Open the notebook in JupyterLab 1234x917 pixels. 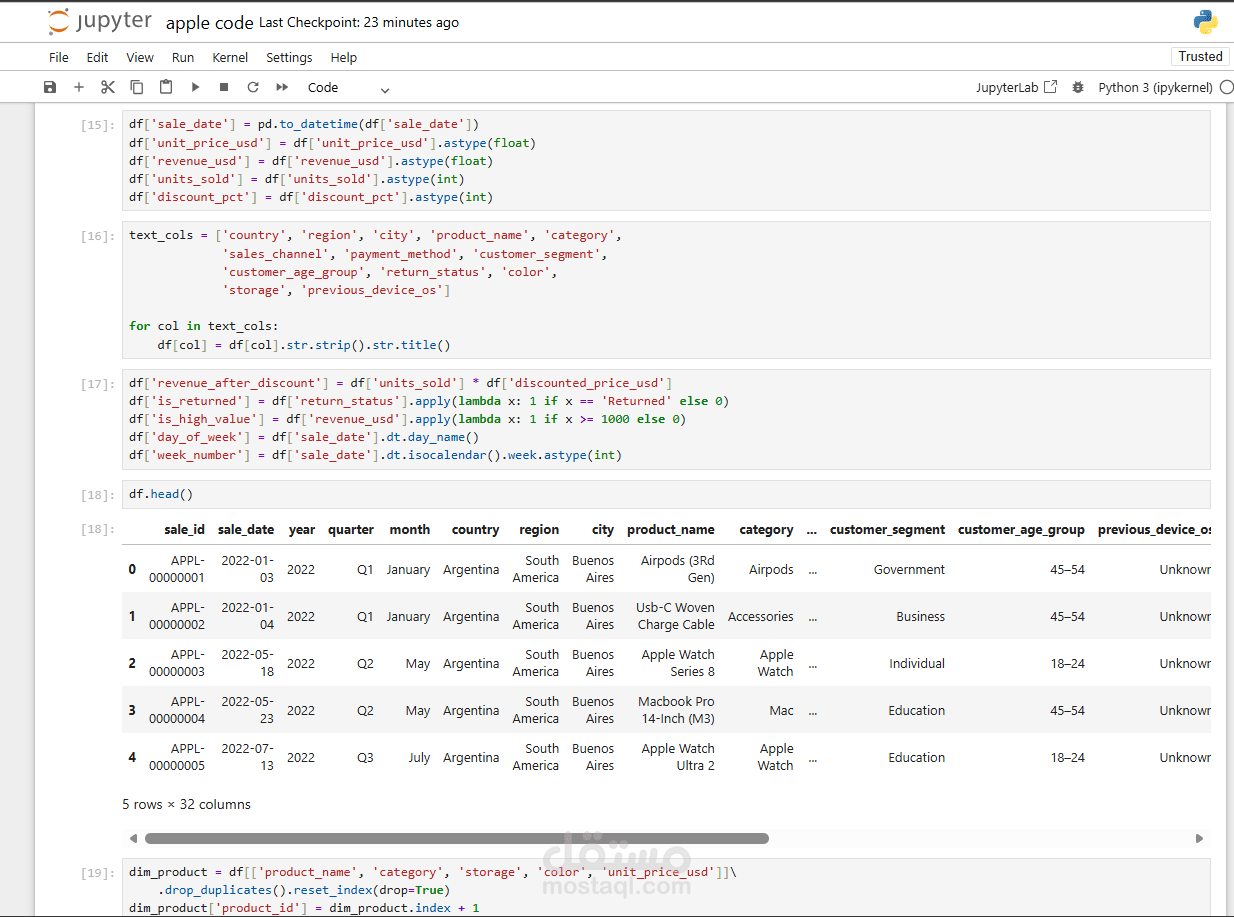(1016, 87)
